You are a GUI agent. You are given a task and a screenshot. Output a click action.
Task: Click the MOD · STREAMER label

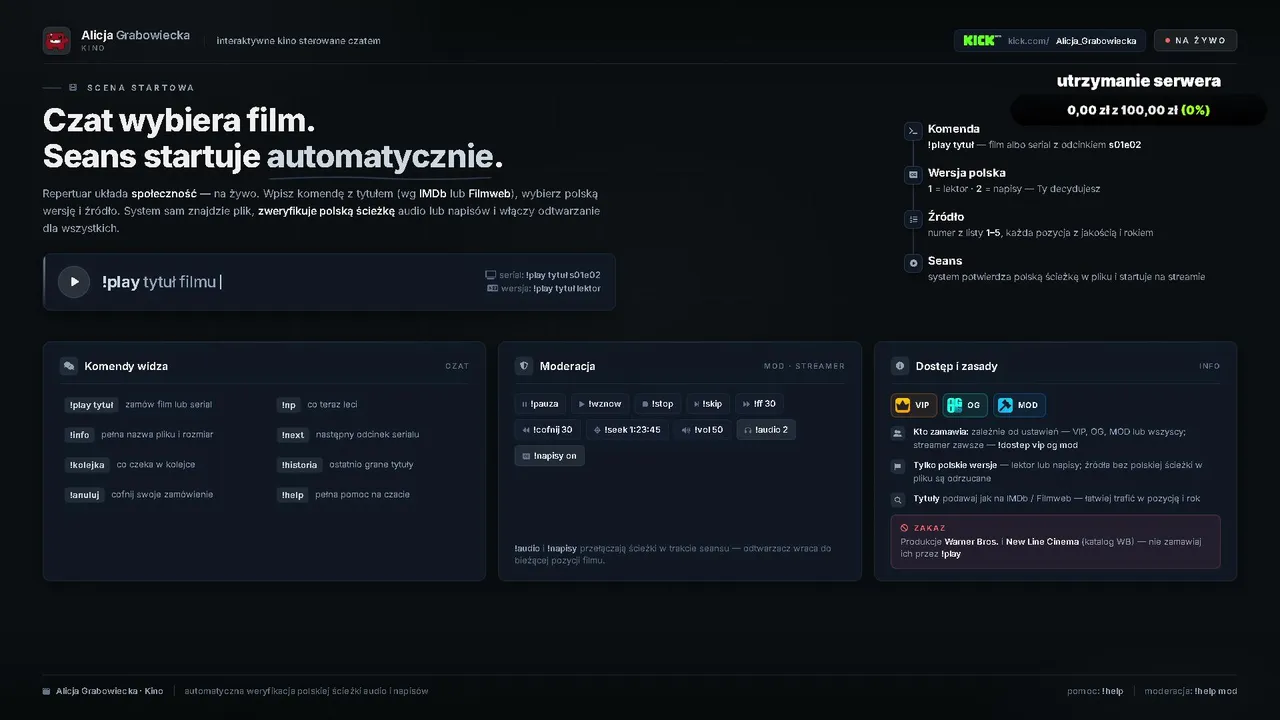click(804, 367)
